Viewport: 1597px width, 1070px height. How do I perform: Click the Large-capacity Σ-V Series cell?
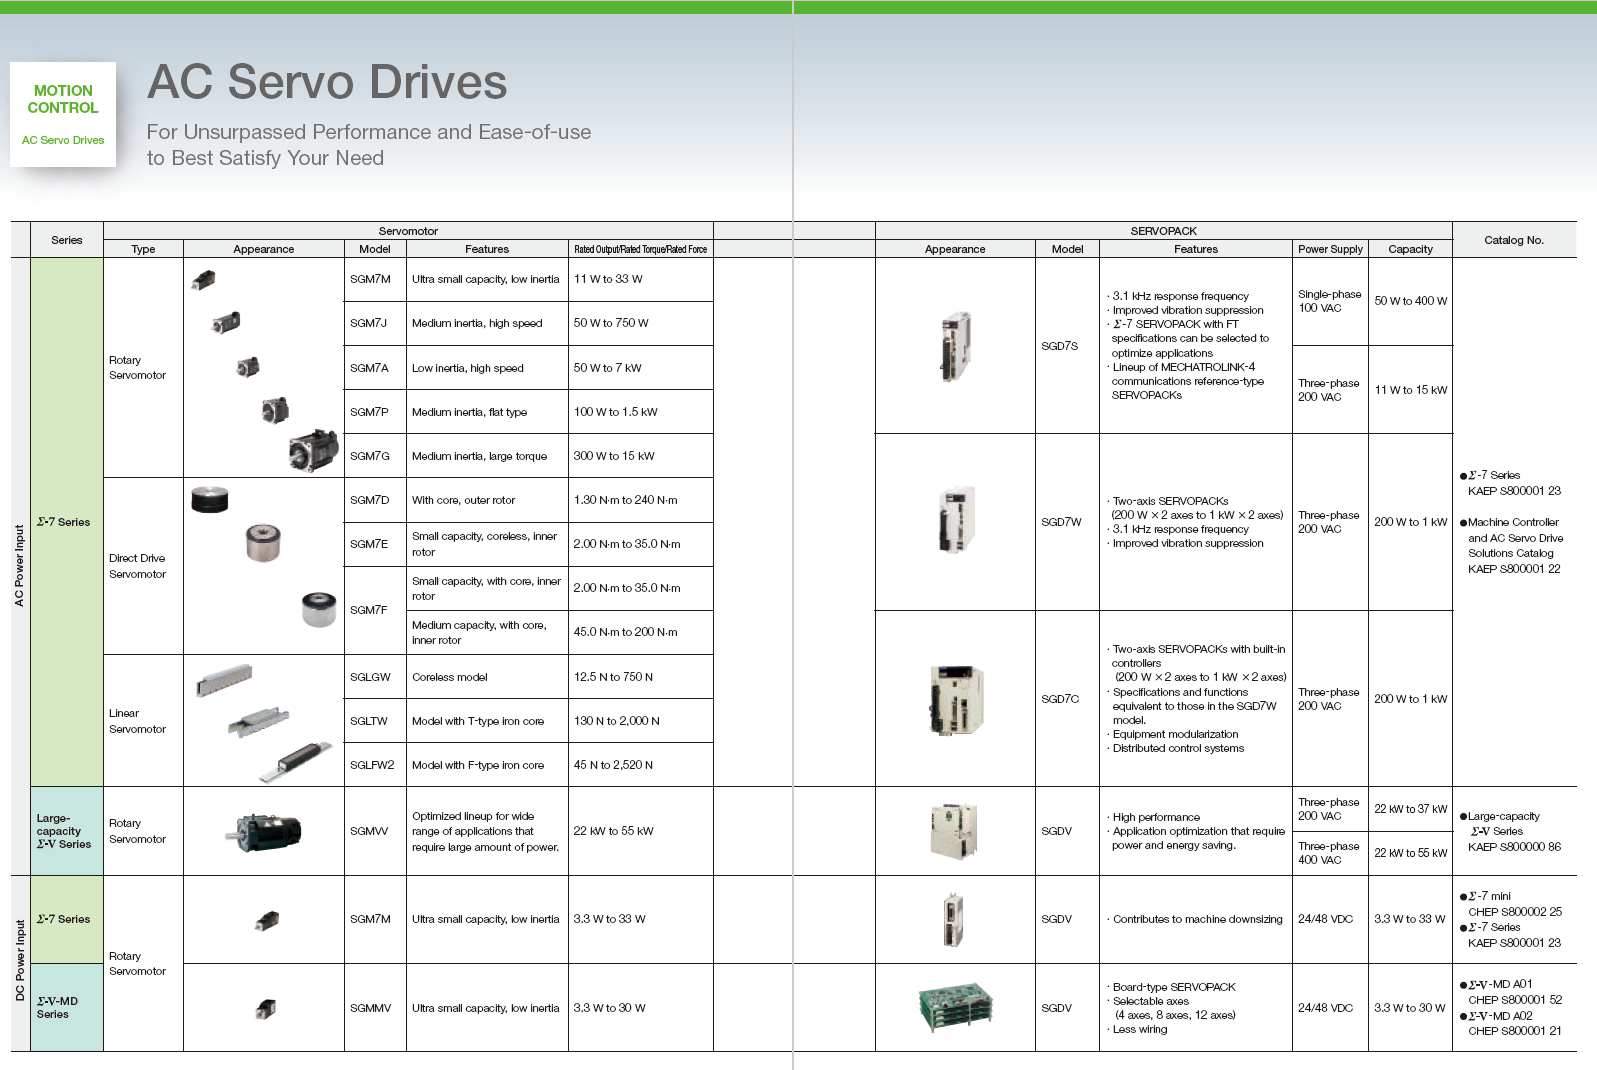[67, 831]
